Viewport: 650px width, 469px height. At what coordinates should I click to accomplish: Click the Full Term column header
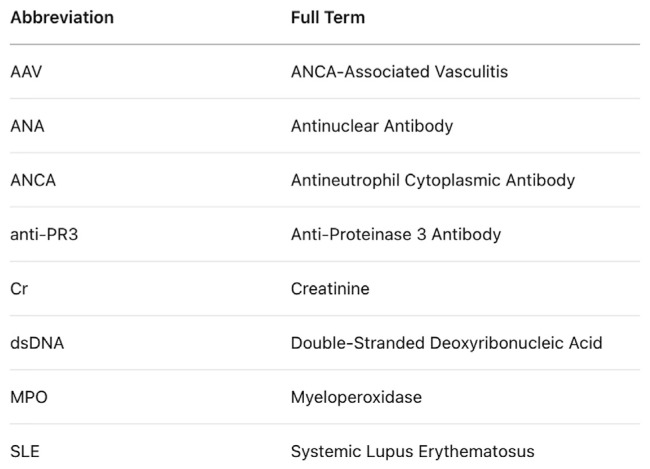coord(327,18)
